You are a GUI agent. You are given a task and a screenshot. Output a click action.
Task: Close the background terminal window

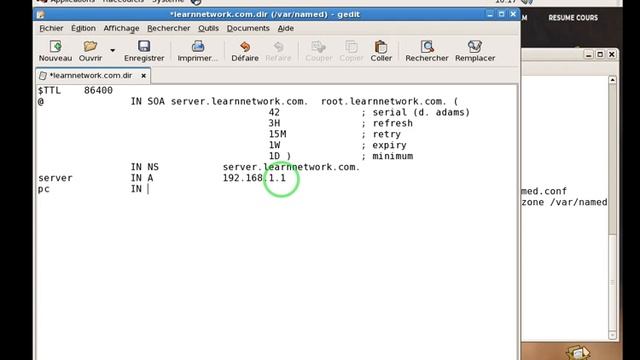611,54
